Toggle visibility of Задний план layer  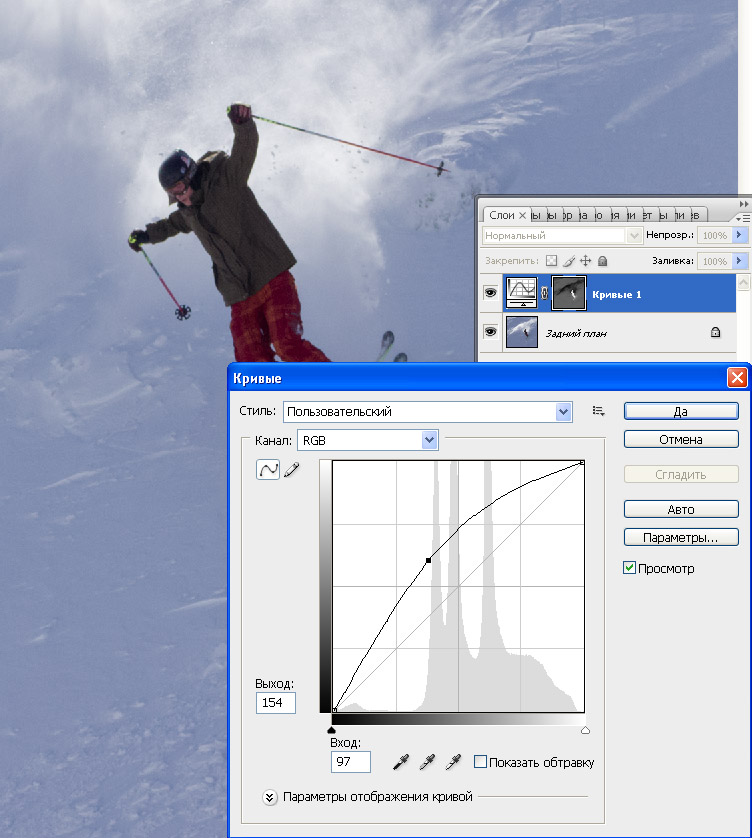490,332
